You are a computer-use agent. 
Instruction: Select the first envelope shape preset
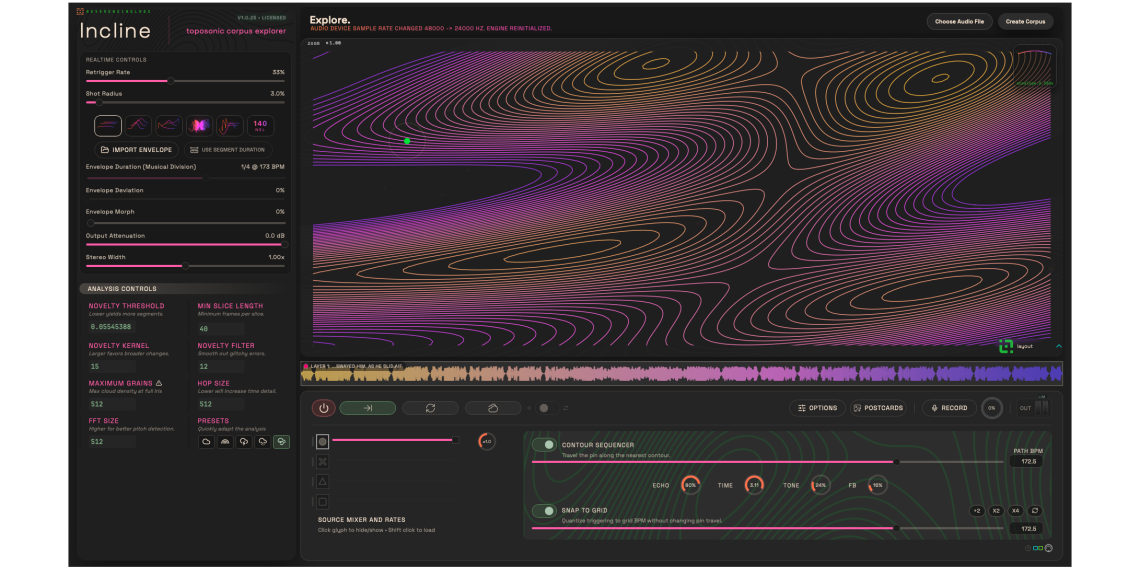(x=108, y=125)
